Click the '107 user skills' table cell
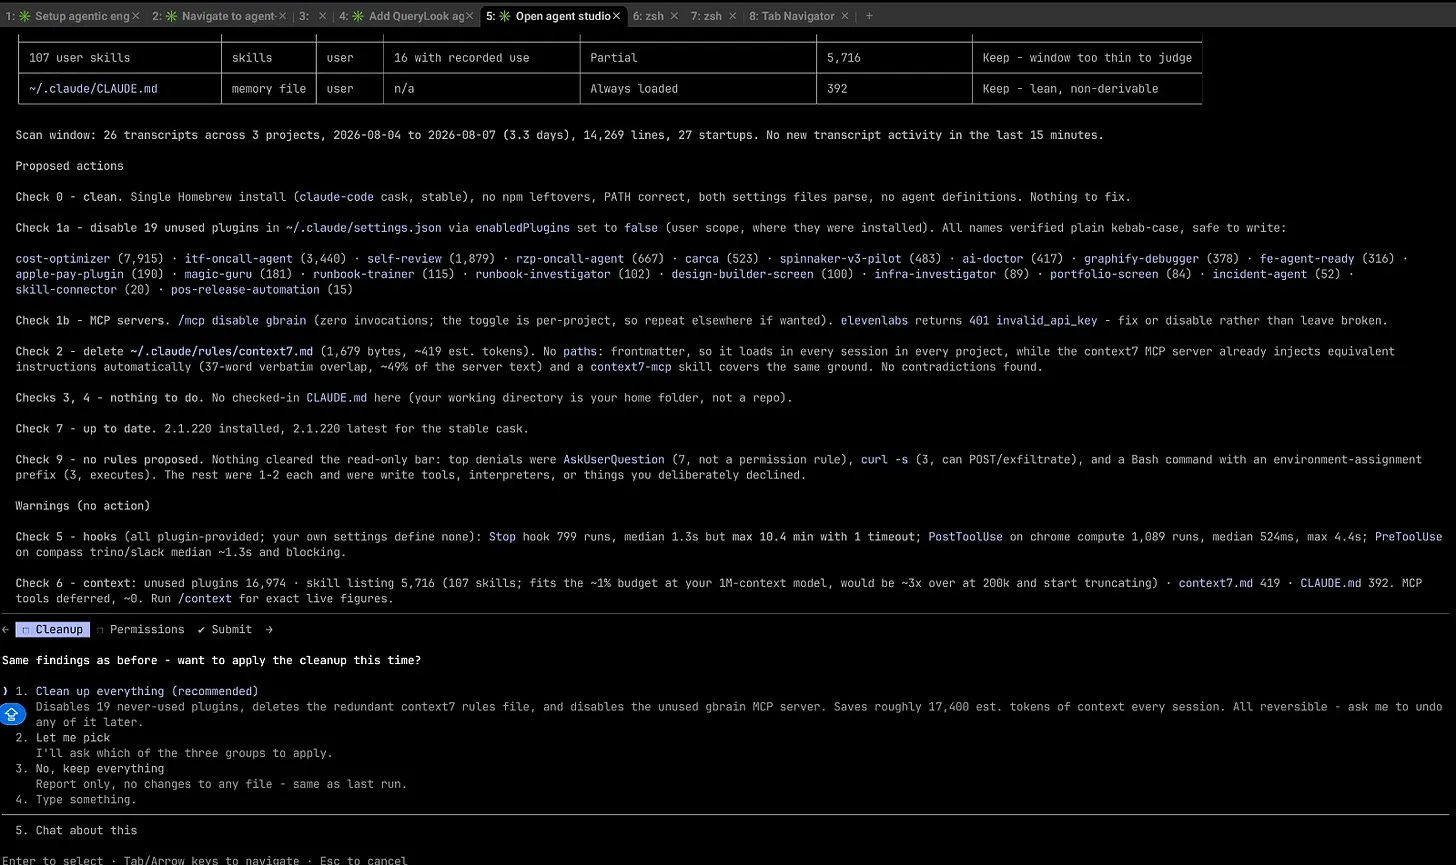This screenshot has height=865, width=1456. click(80, 58)
